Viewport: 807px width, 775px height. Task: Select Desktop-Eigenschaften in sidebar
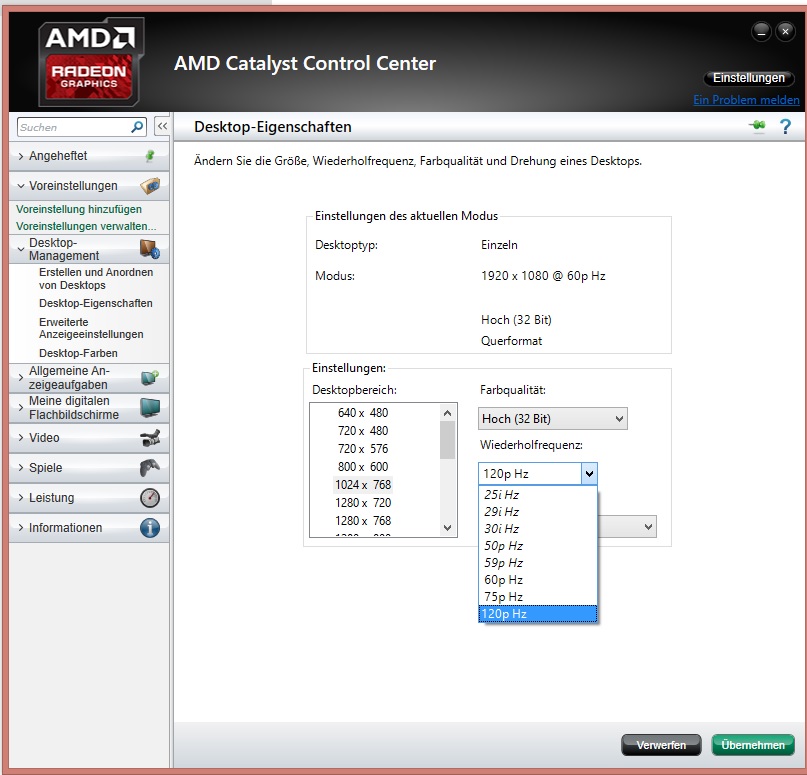[x=96, y=303]
